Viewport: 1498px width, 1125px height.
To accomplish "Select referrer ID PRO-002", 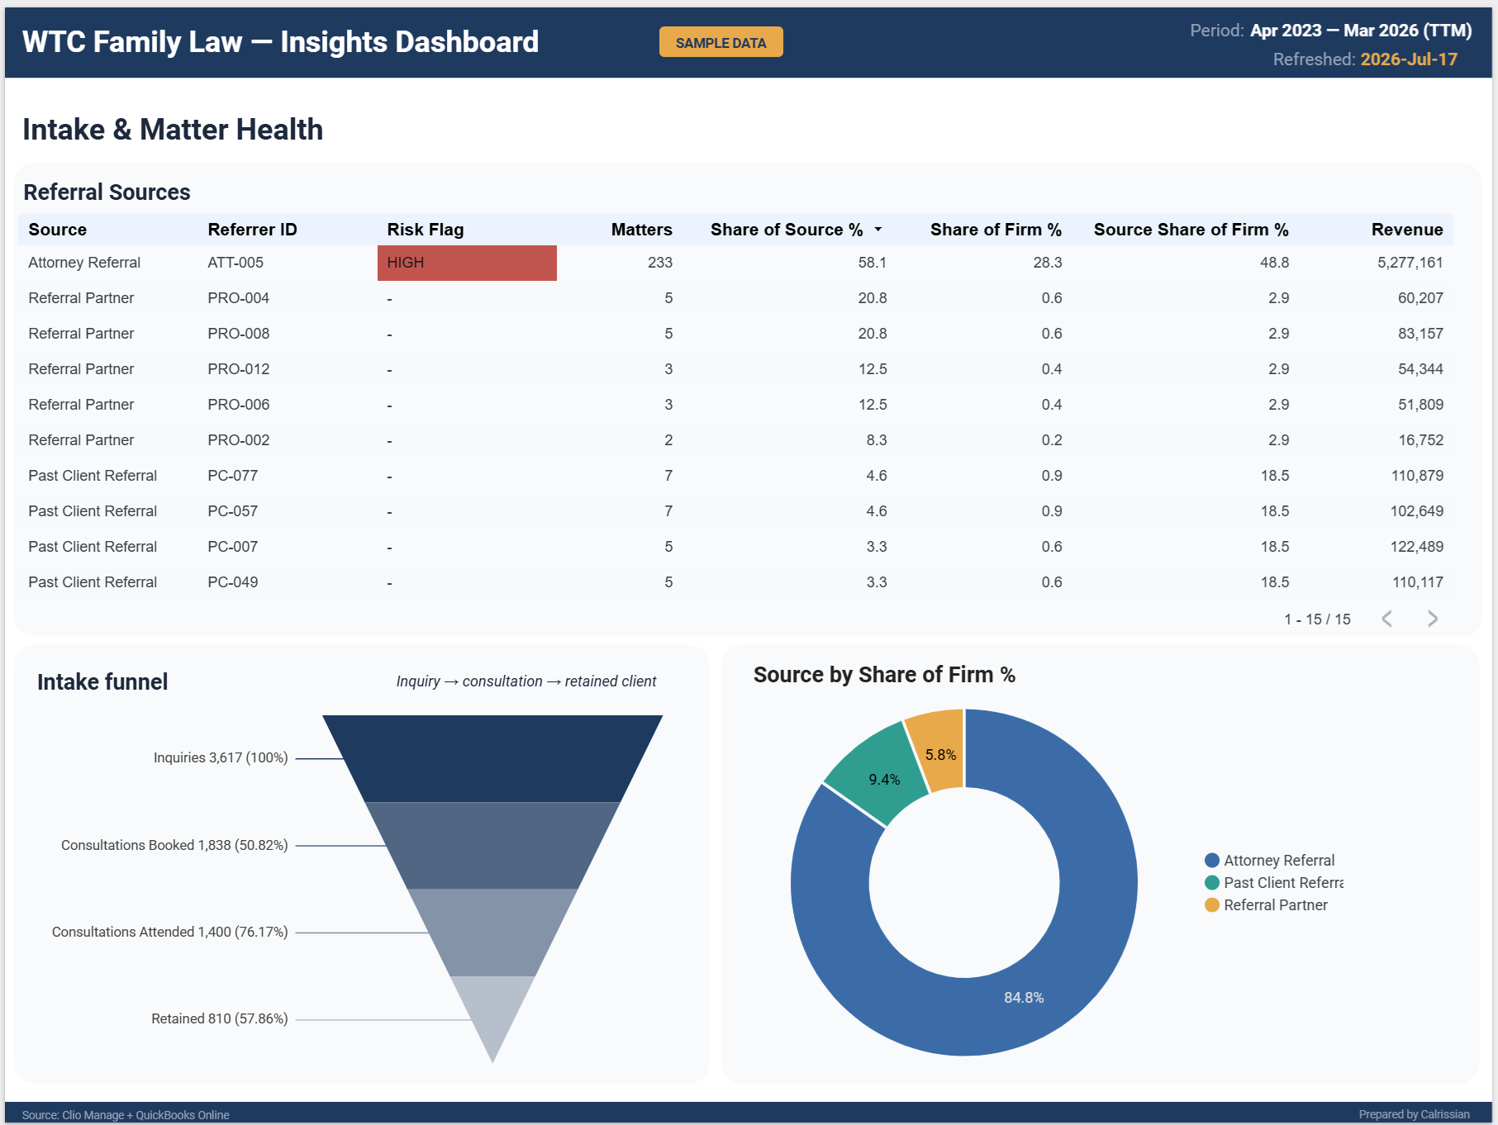I will (x=238, y=440).
